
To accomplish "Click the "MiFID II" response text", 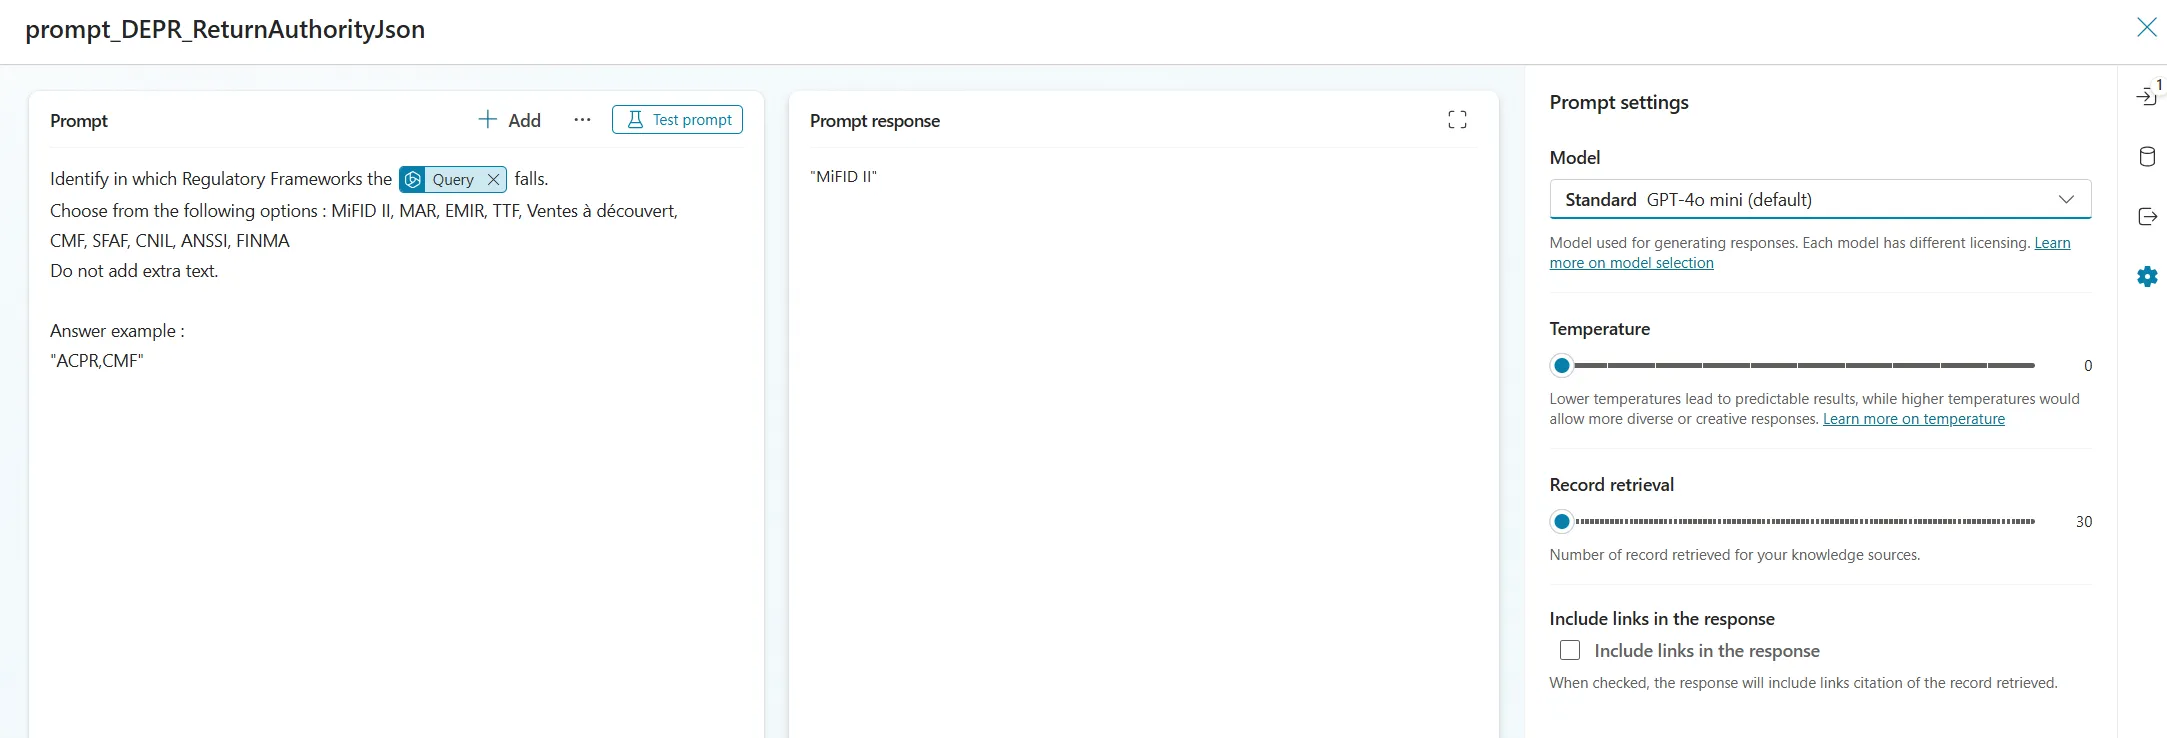I will [x=843, y=177].
